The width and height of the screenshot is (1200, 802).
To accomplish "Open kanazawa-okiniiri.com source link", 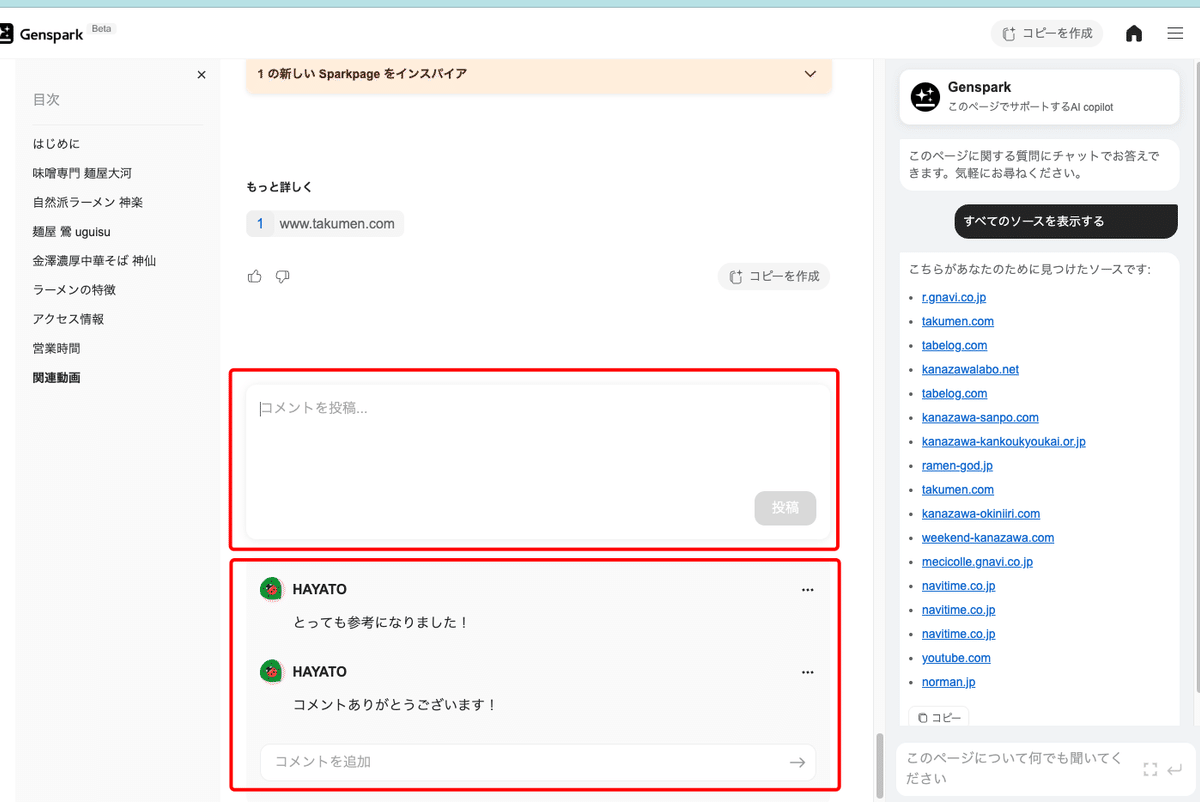I will tap(981, 513).
